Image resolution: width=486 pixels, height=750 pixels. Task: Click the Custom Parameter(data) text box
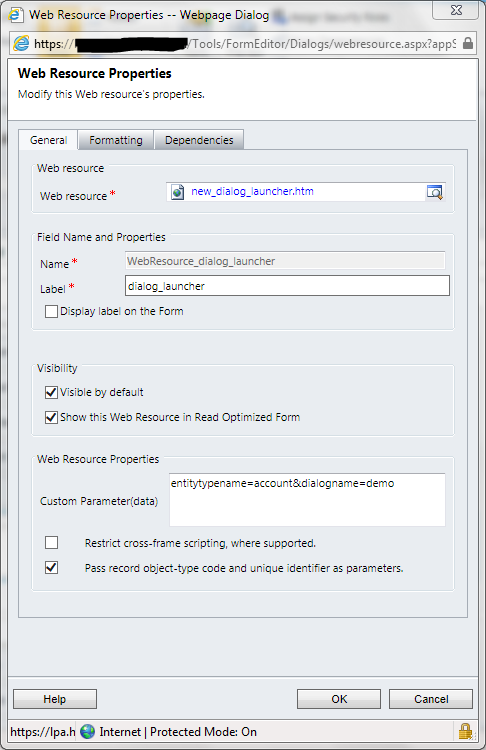(x=307, y=500)
